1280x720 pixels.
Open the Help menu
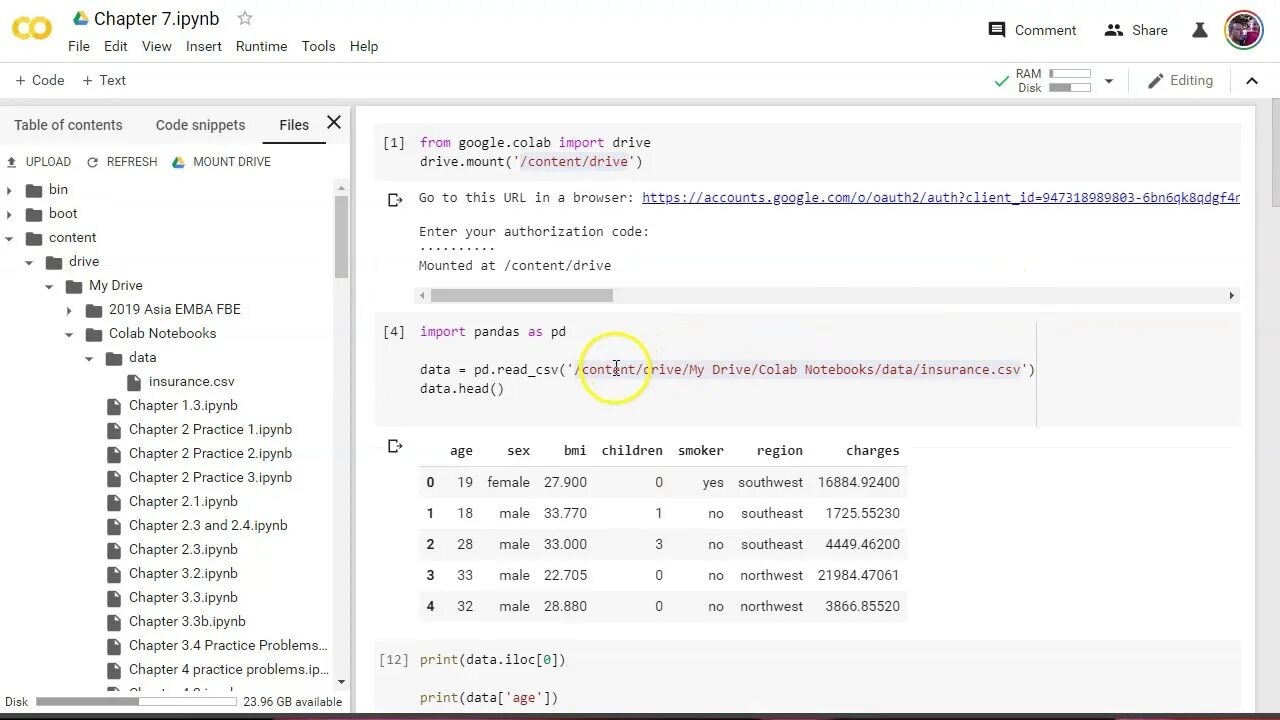[364, 46]
